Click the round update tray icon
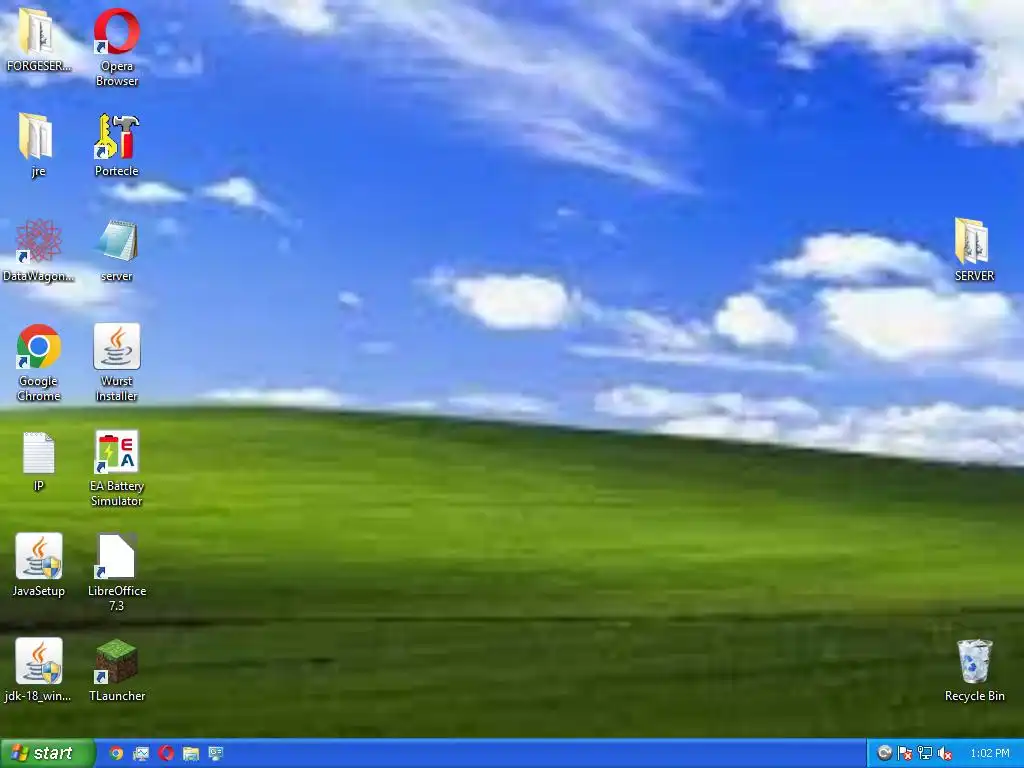The width and height of the screenshot is (1024, 768). (x=884, y=753)
